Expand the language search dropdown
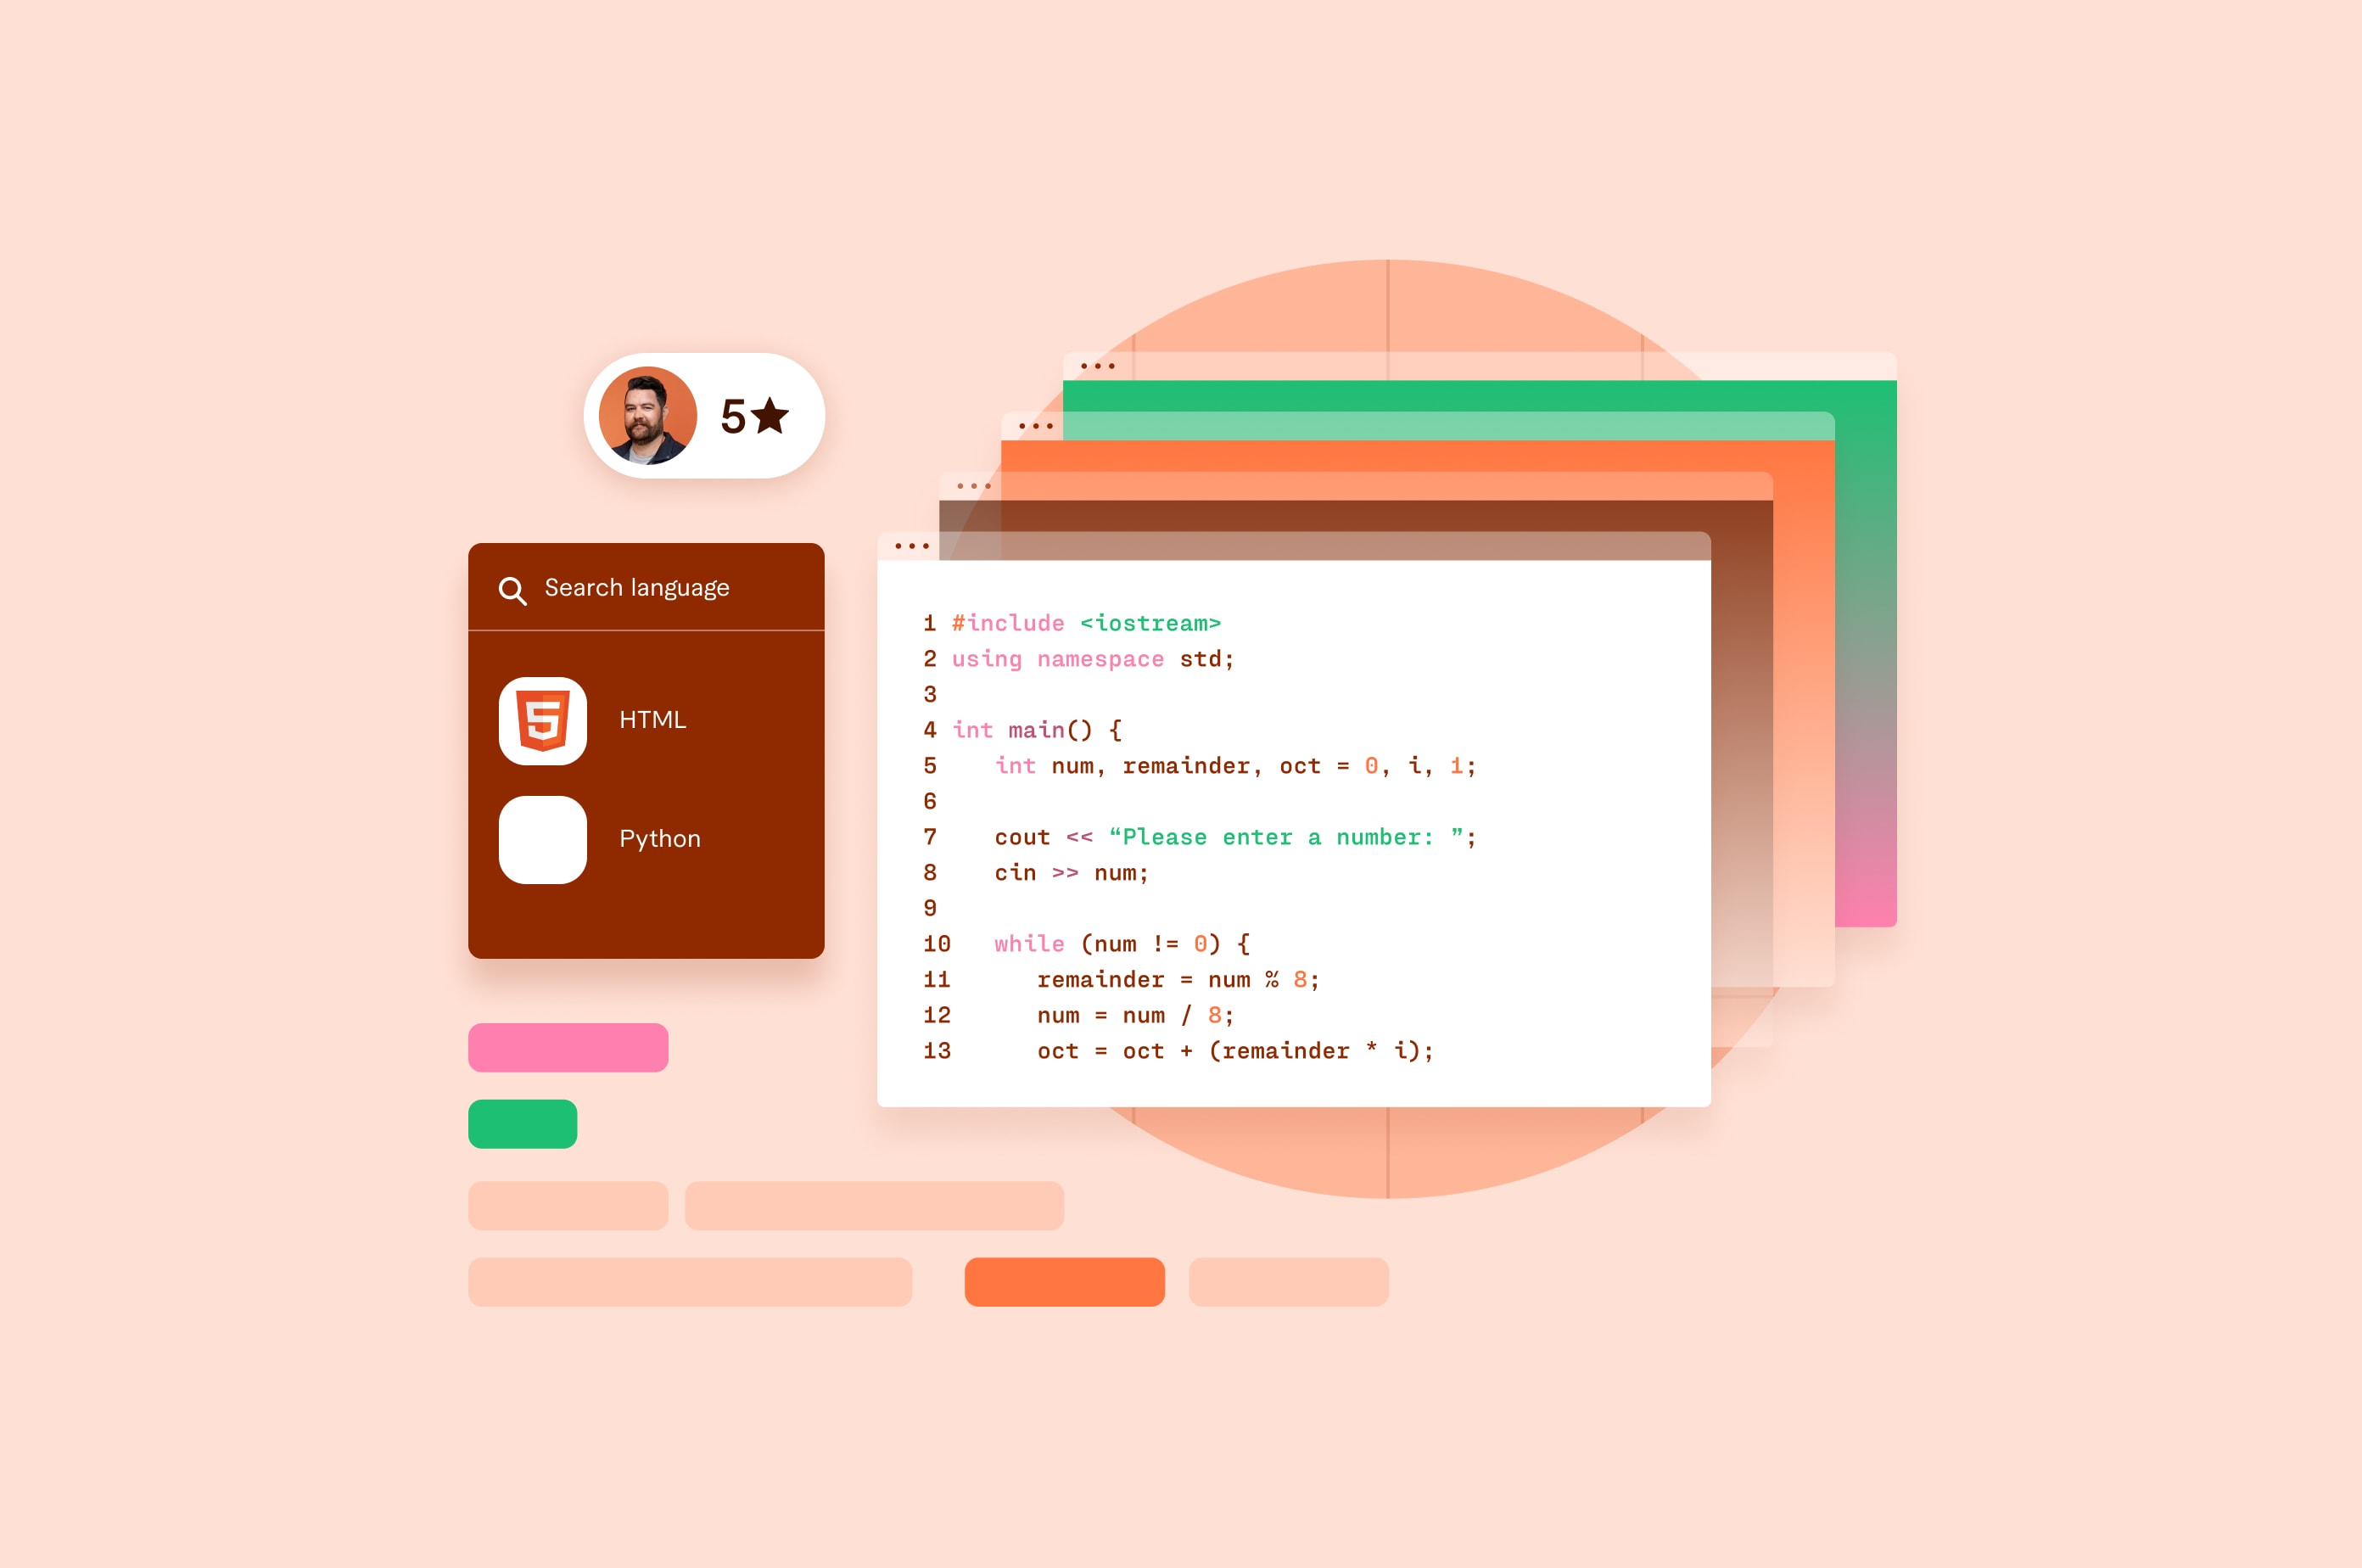Viewport: 2362px width, 1568px height. (637, 585)
